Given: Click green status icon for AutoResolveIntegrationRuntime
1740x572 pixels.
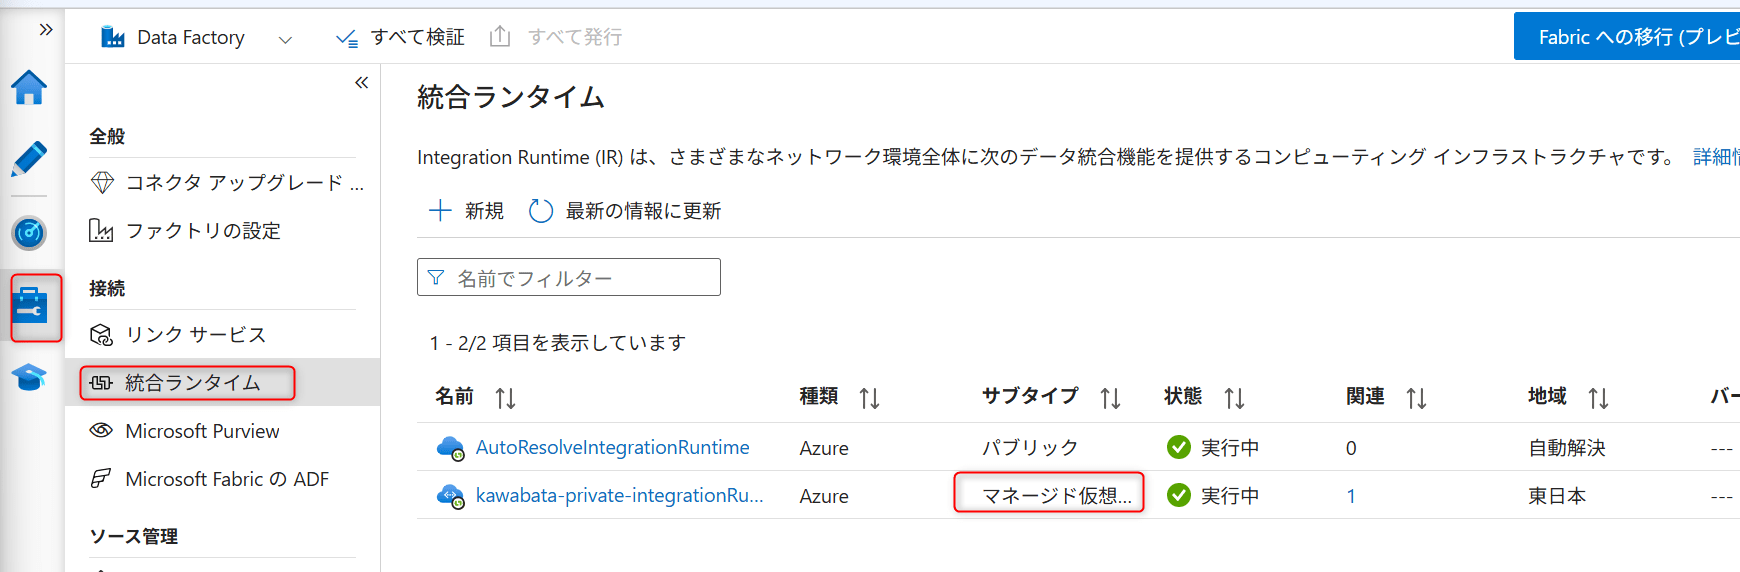Looking at the screenshot, I should coord(1179,447).
